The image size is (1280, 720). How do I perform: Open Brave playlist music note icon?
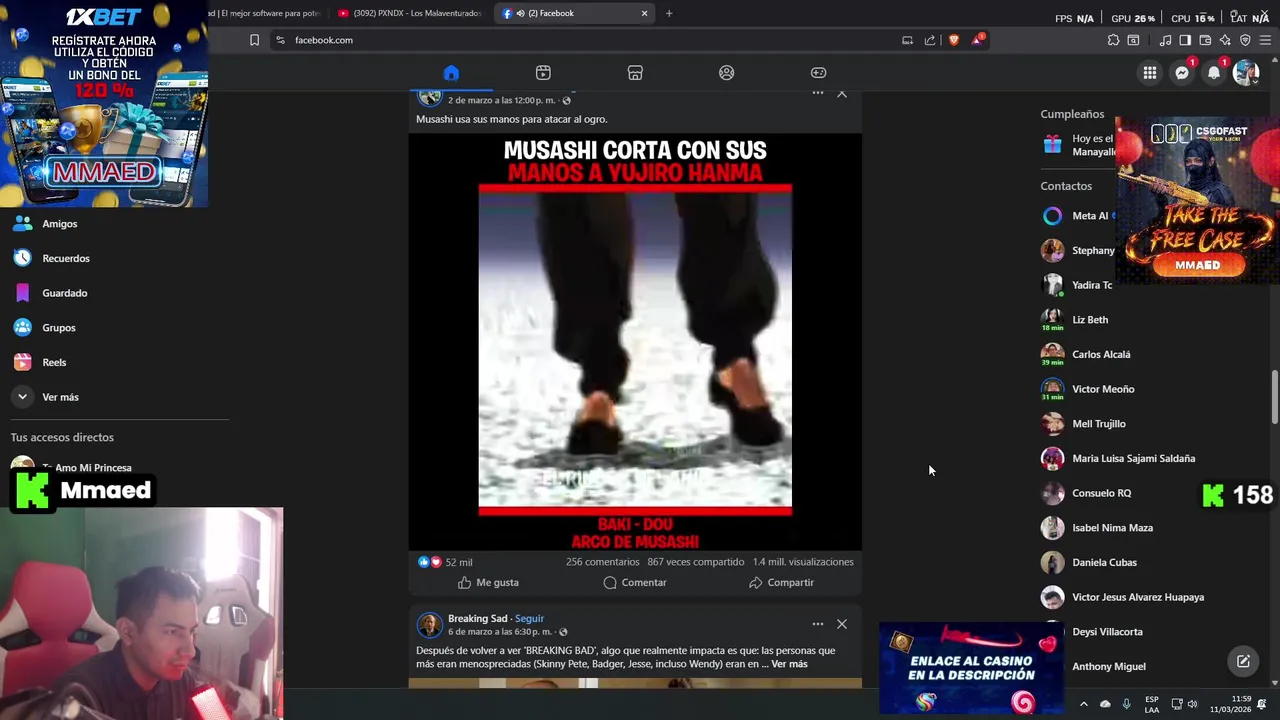1165,40
